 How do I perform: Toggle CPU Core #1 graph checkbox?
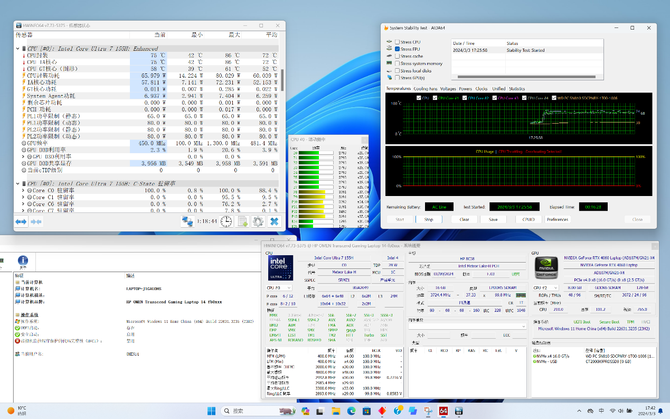435,98
